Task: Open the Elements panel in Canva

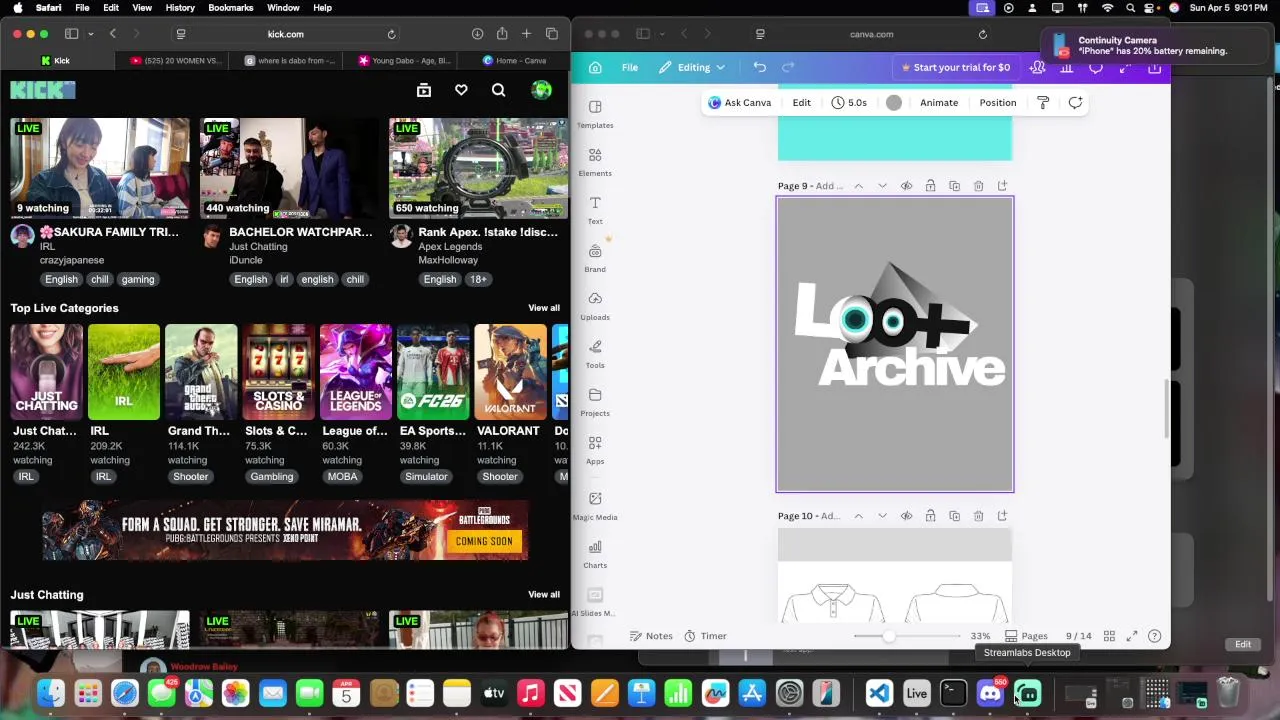Action: 595,162
